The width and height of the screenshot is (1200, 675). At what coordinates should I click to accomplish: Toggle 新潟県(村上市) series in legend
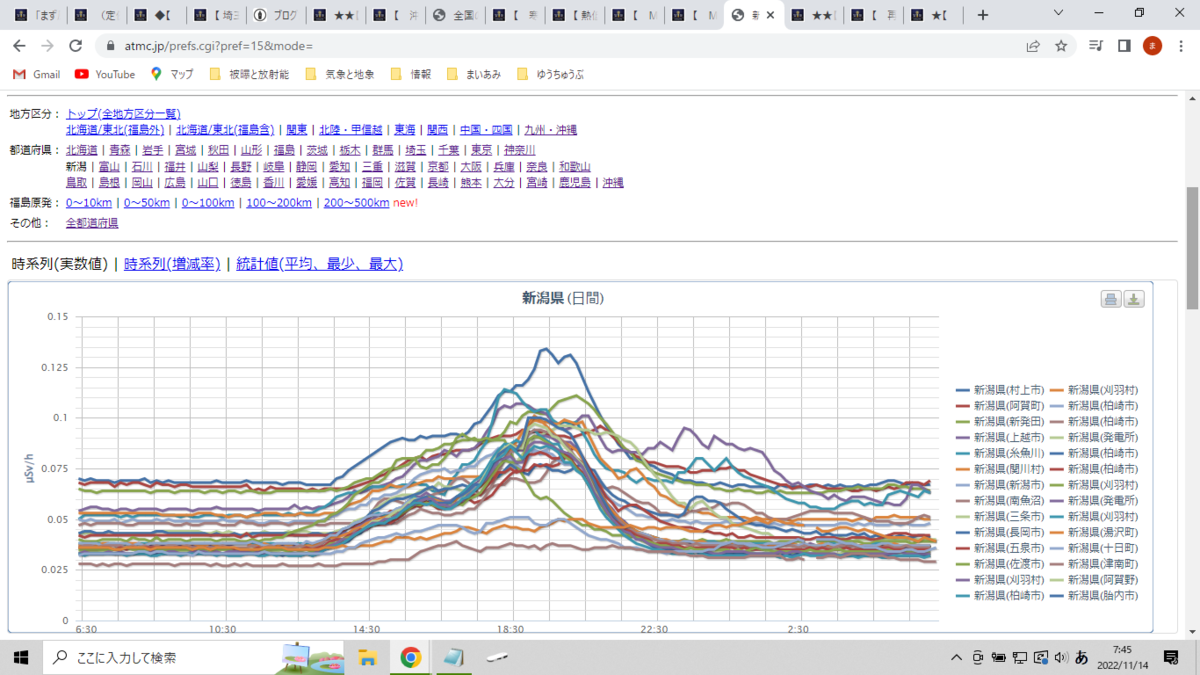pyautogui.click(x=1000, y=389)
